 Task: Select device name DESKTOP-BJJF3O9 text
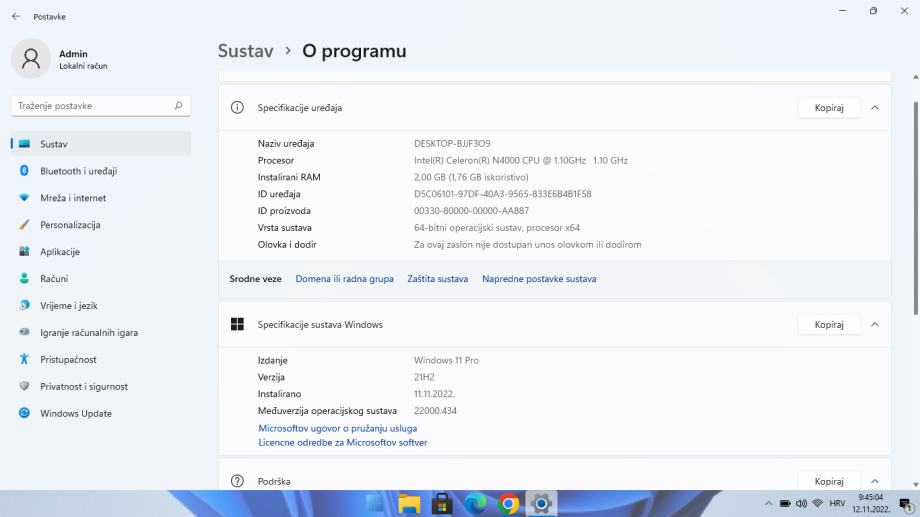pyautogui.click(x=452, y=143)
